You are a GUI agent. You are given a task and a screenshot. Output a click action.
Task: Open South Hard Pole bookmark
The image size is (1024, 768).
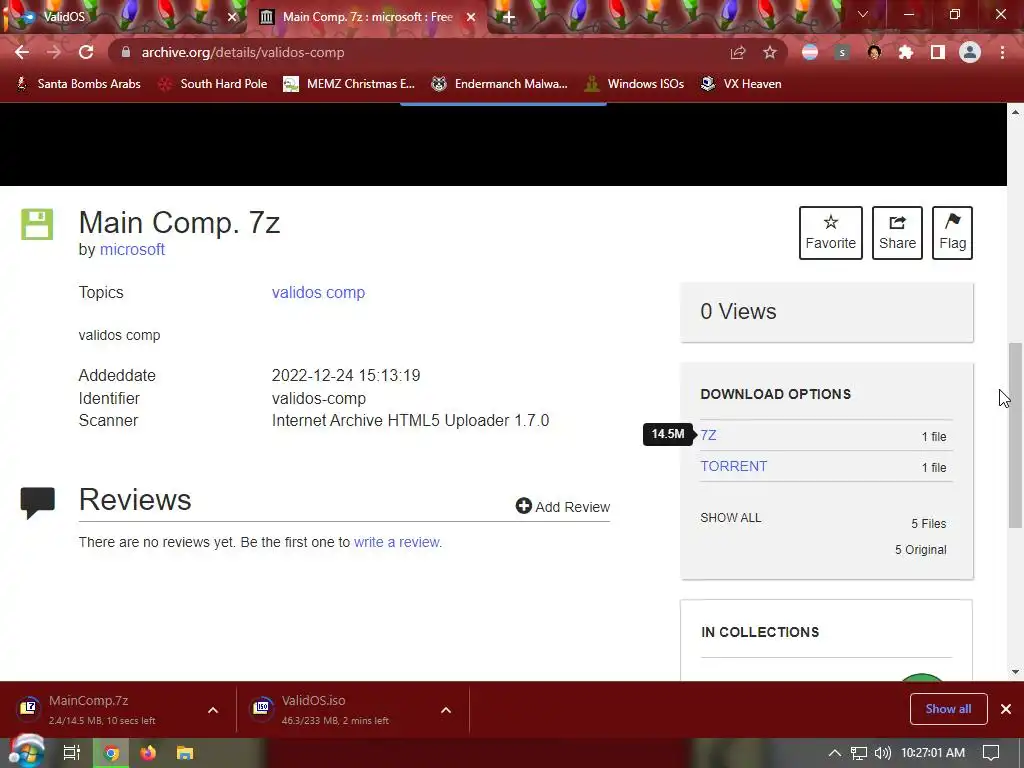[213, 84]
